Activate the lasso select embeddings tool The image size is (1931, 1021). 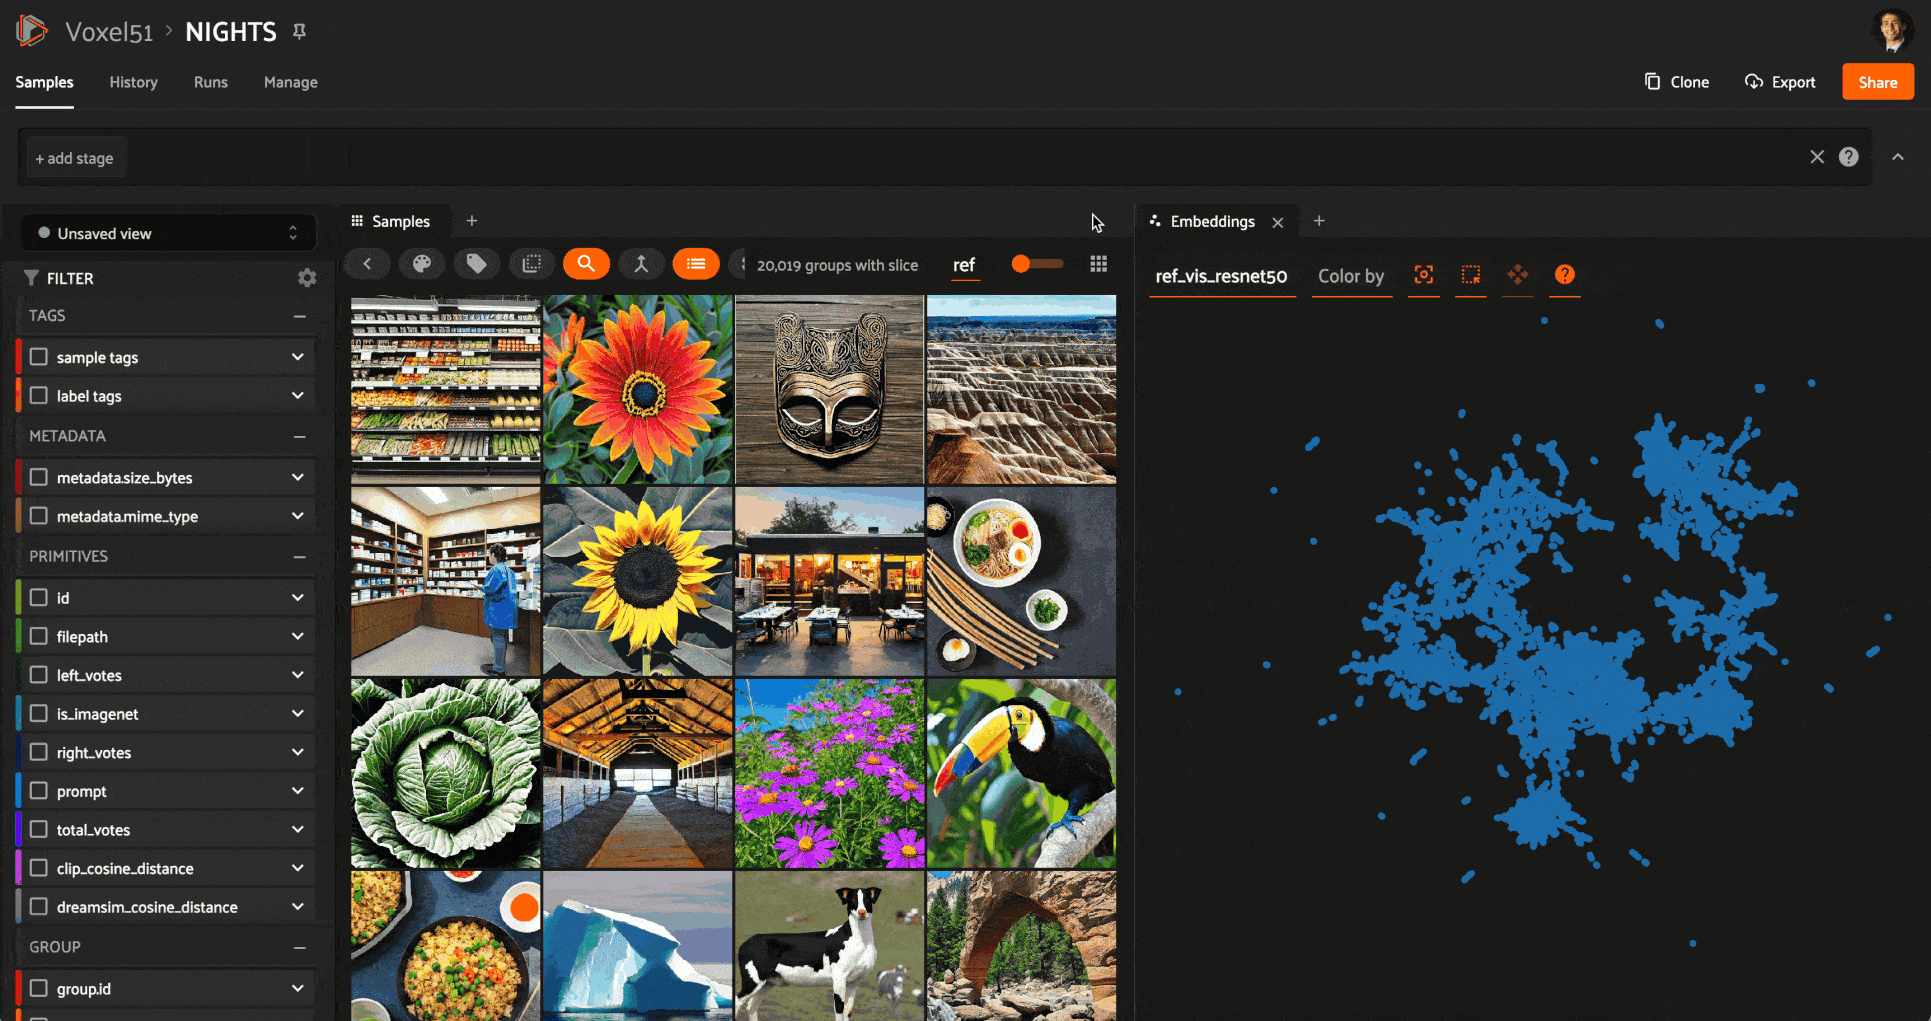click(1471, 275)
